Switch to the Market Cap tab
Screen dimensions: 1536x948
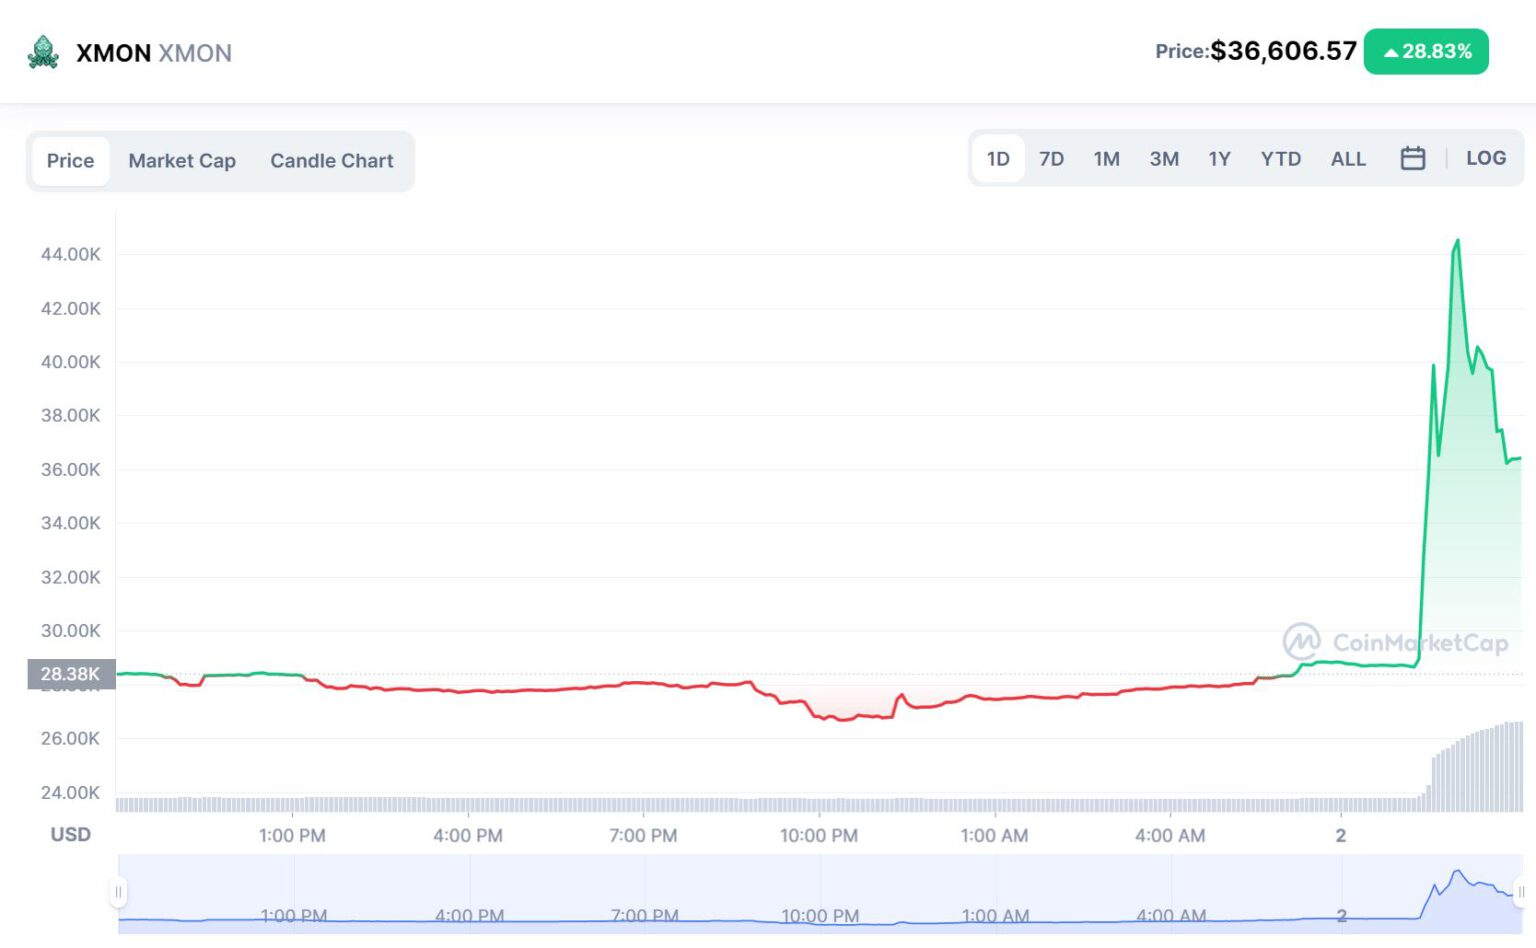(182, 161)
